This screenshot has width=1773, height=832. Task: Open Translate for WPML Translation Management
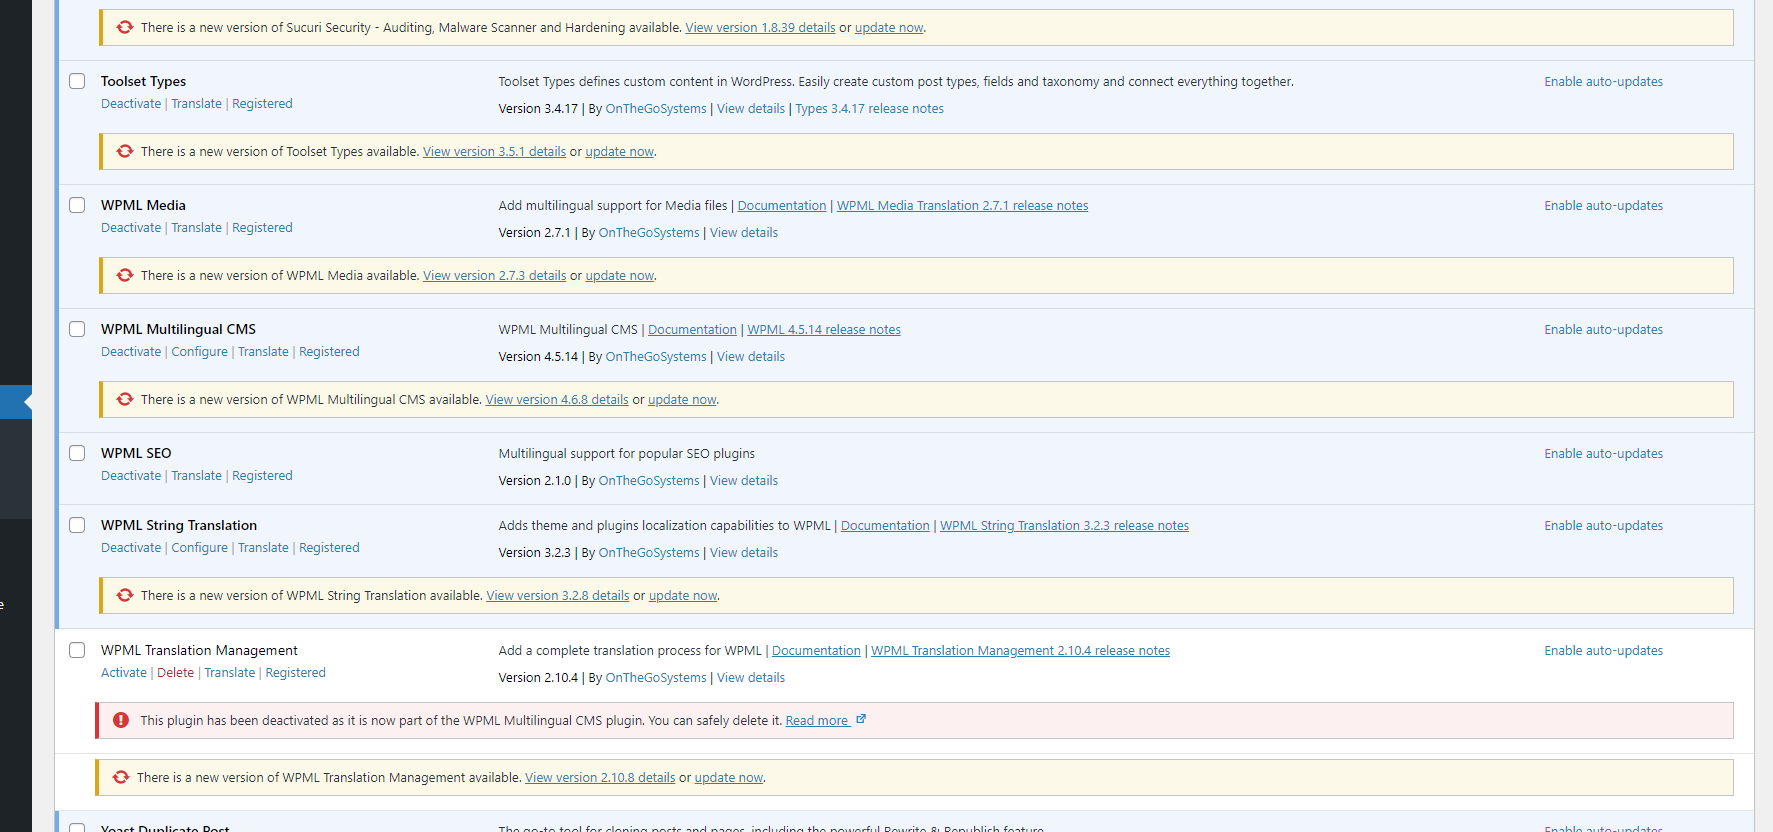[230, 673]
